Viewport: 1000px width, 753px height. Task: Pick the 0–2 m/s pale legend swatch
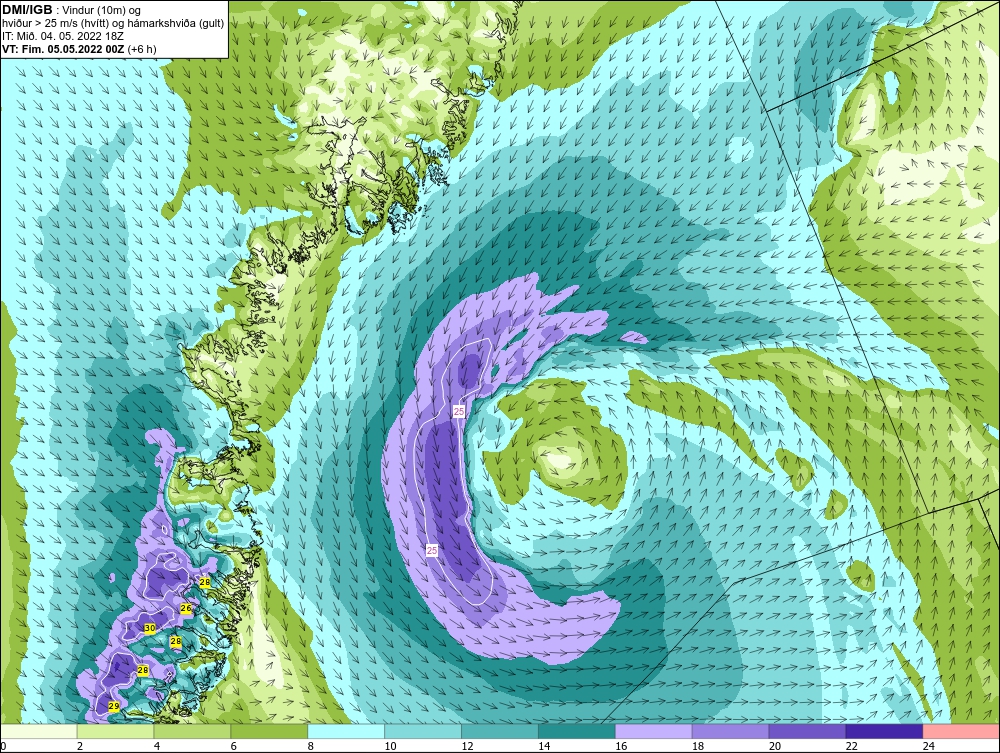coord(38,731)
